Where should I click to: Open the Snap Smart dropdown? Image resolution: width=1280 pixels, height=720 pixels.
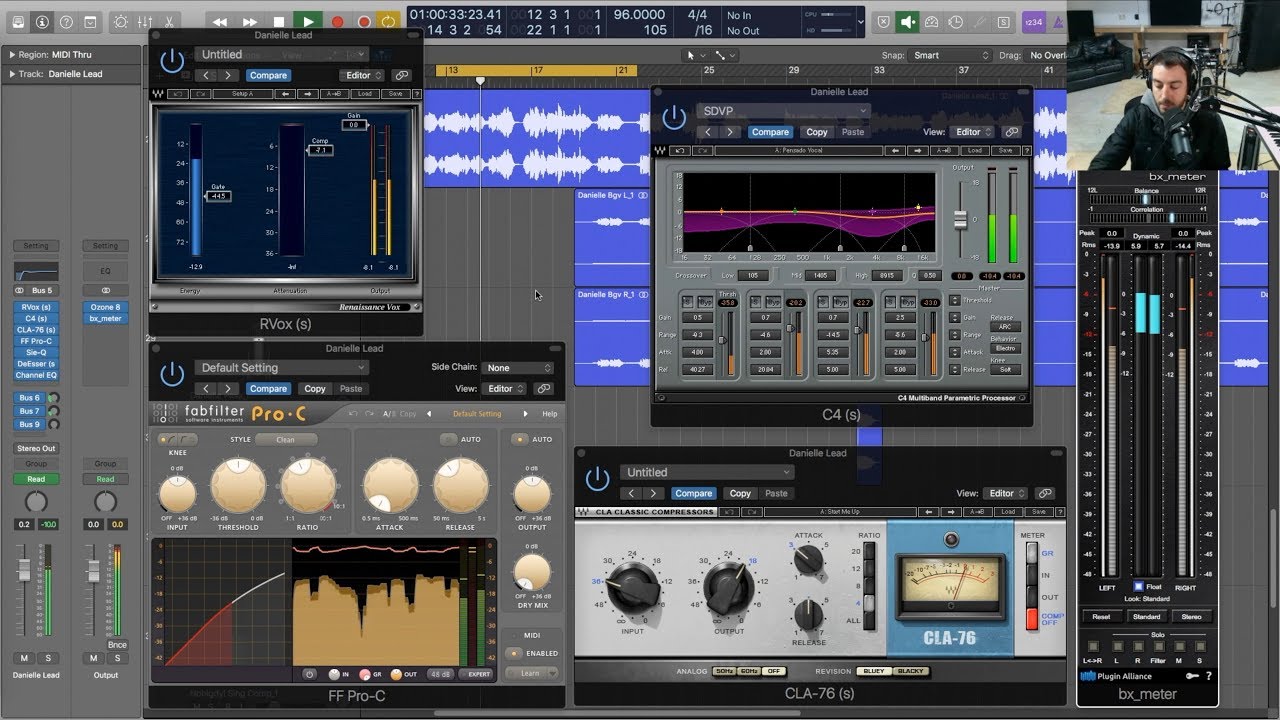950,55
